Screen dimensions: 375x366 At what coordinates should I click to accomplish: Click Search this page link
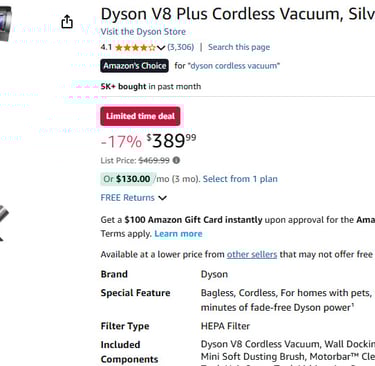point(239,47)
